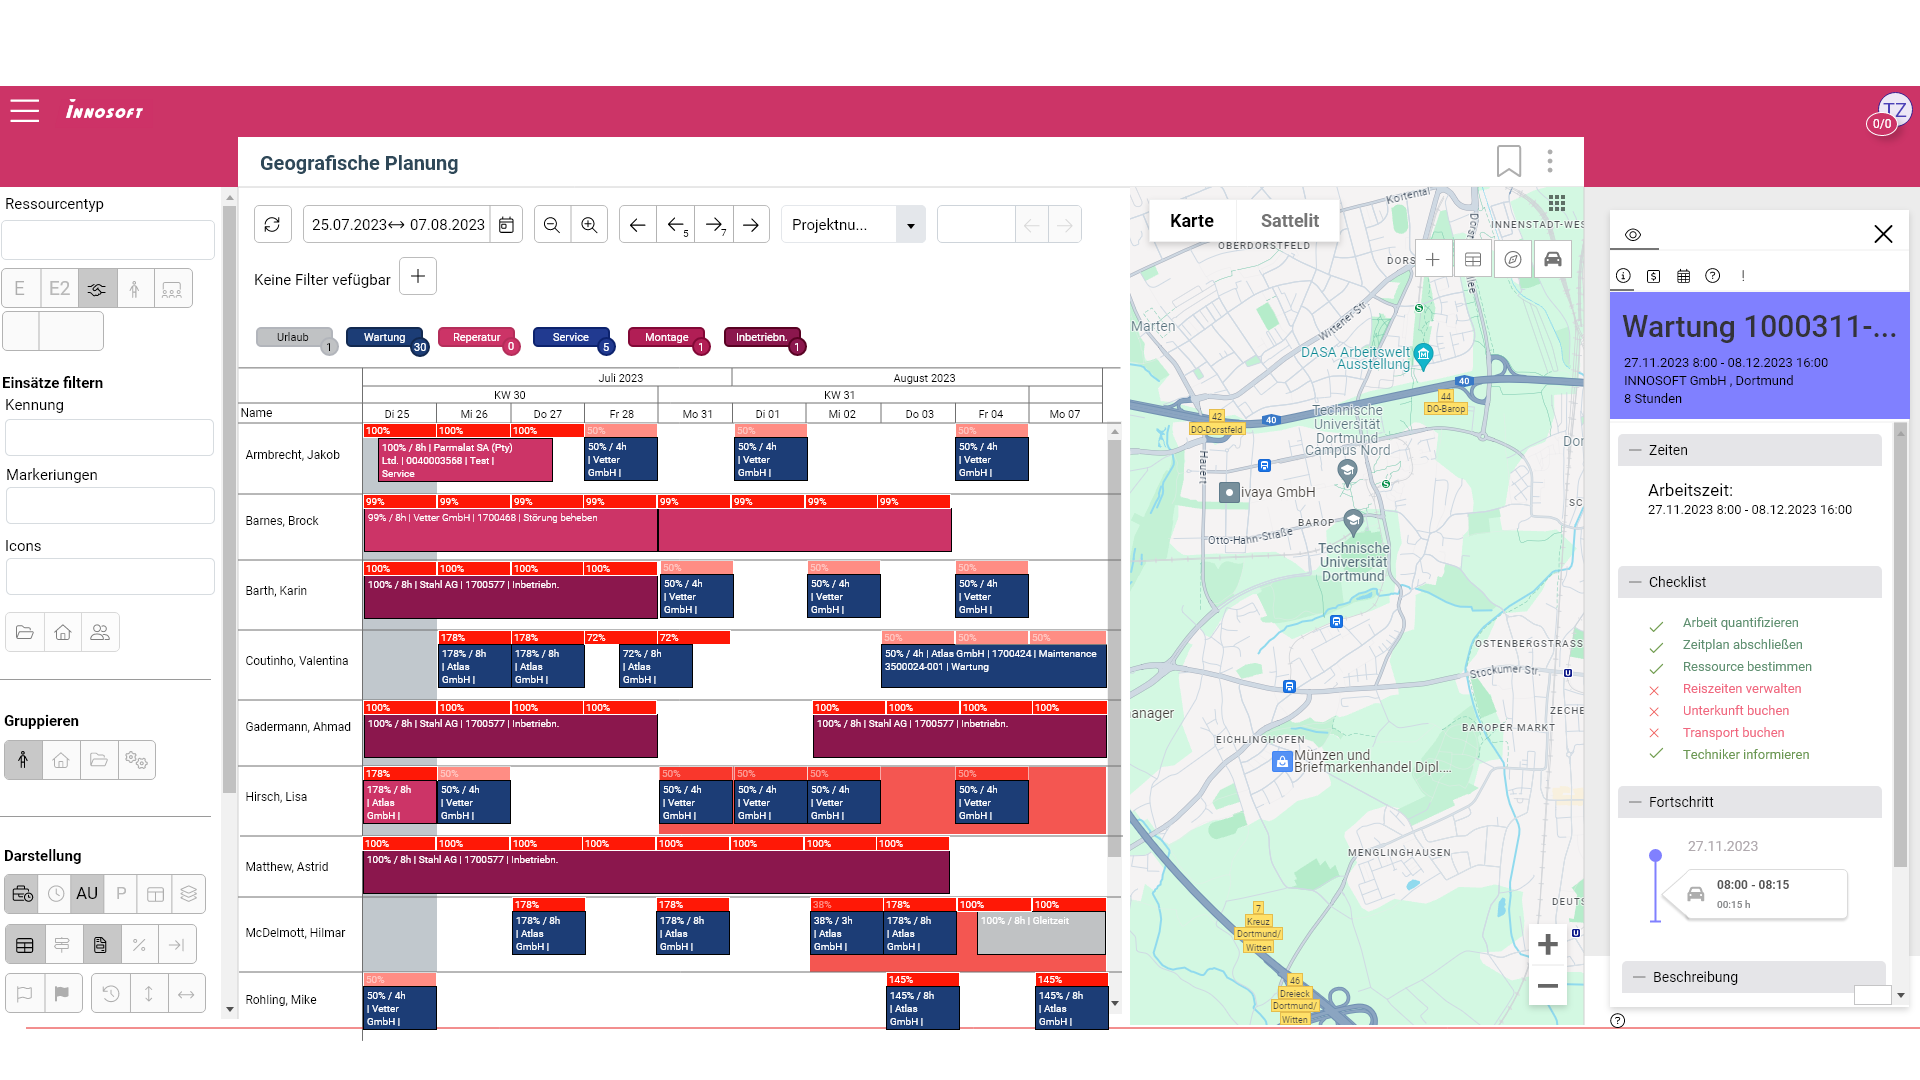Viewport: 1920px width, 1080px height.
Task: Click the date range input field
Action: (x=396, y=224)
